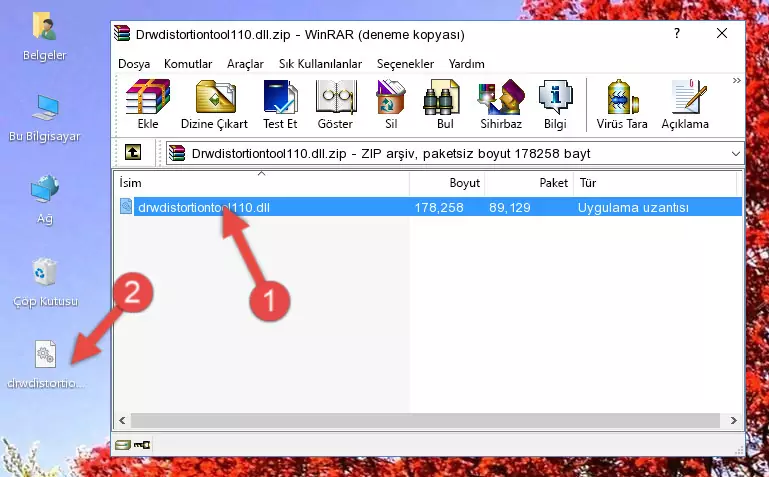The height and width of the screenshot is (477, 769).
Task: Sort files by İsim column header
Action: [x=262, y=183]
